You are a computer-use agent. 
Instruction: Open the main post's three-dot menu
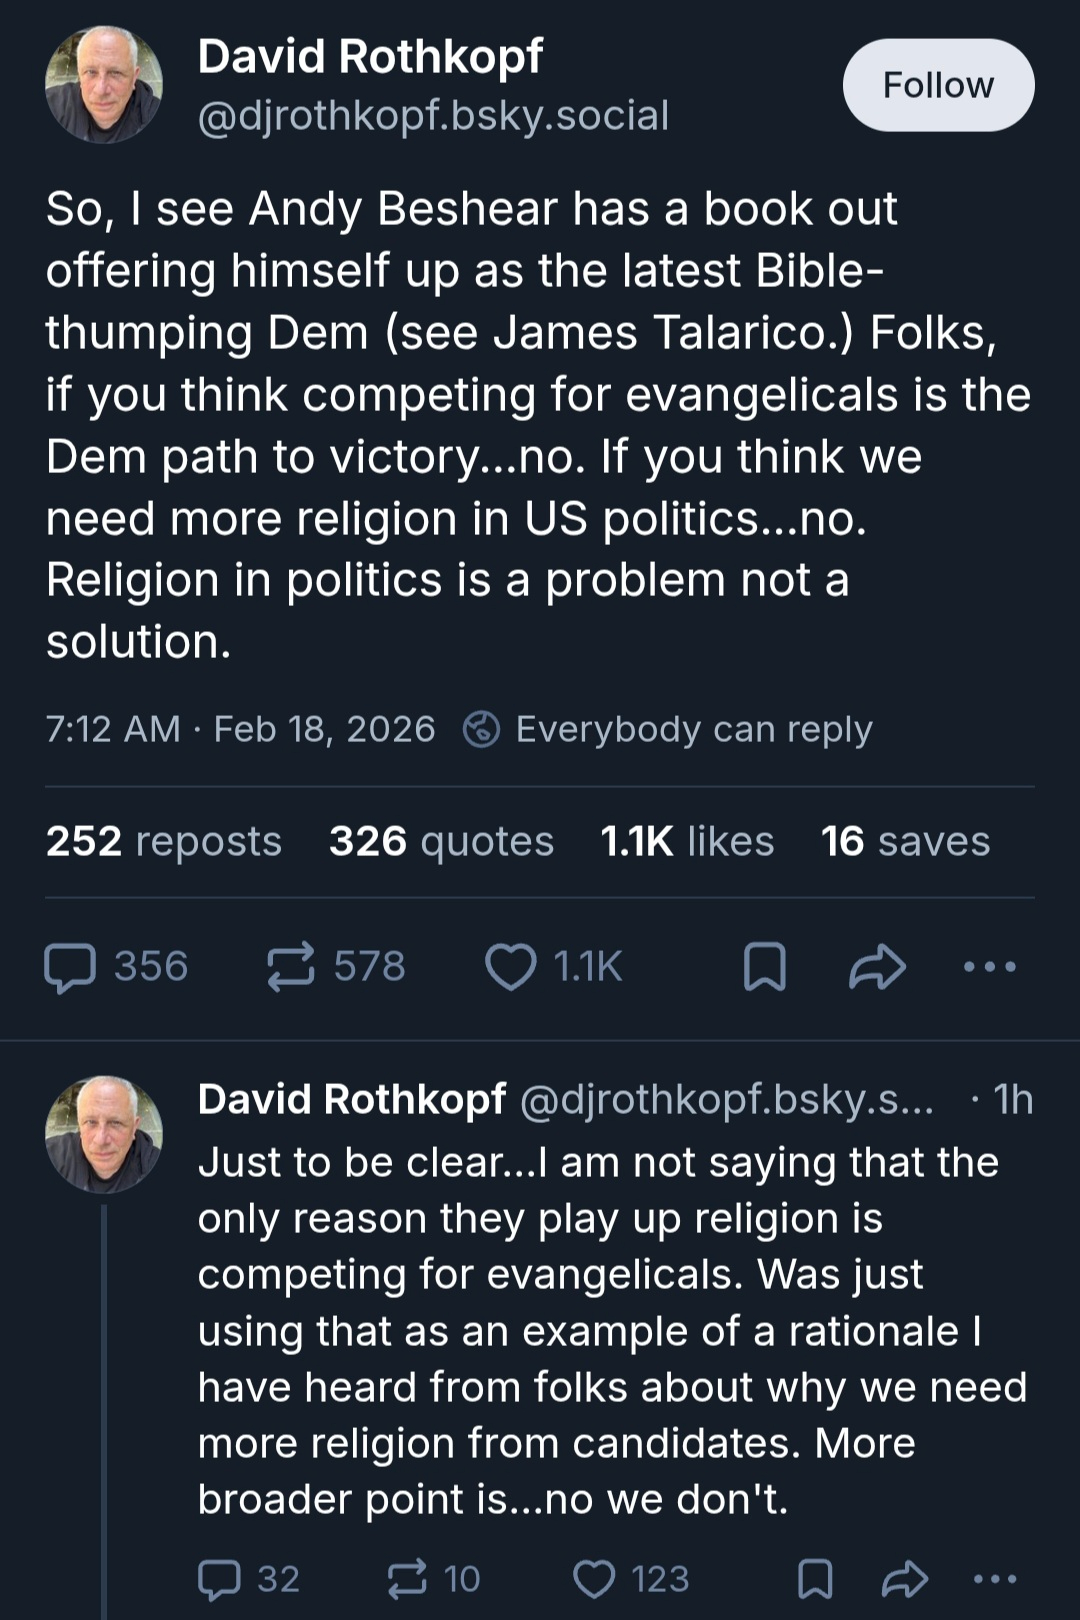point(989,967)
